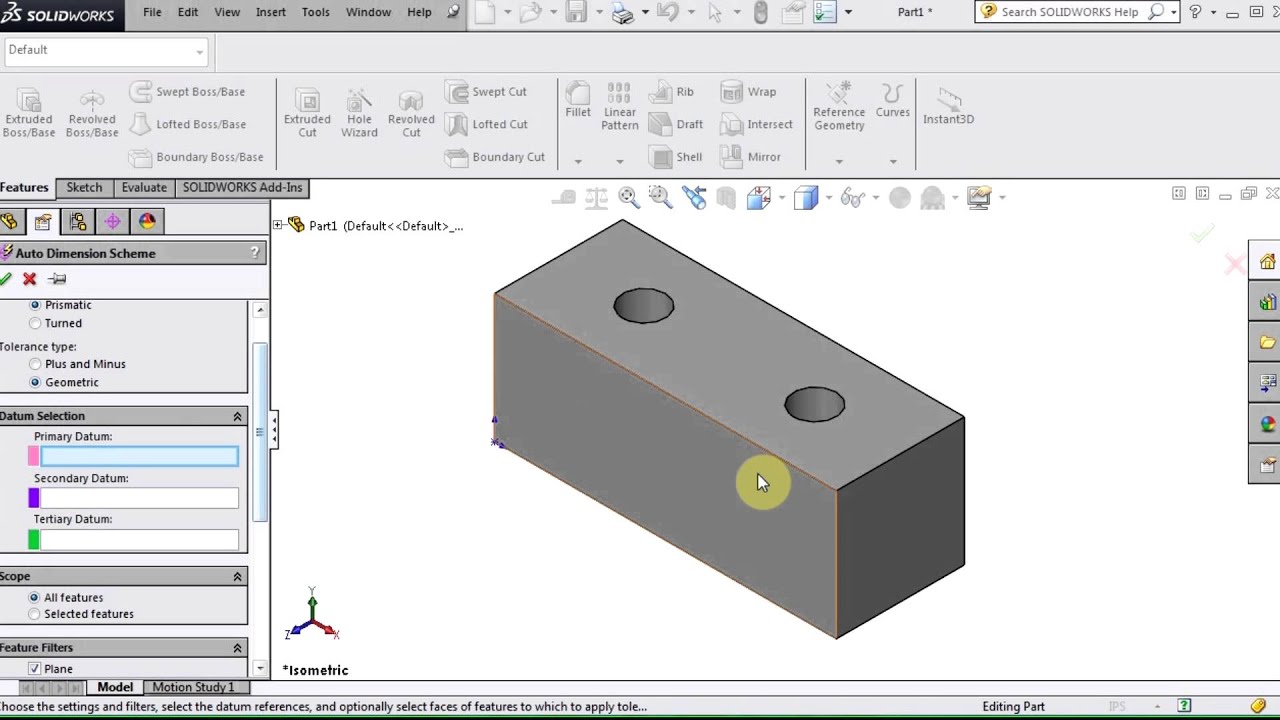This screenshot has height=720, width=1280.
Task: Expand the Reference Geometry dropdown arrow
Action: click(839, 161)
